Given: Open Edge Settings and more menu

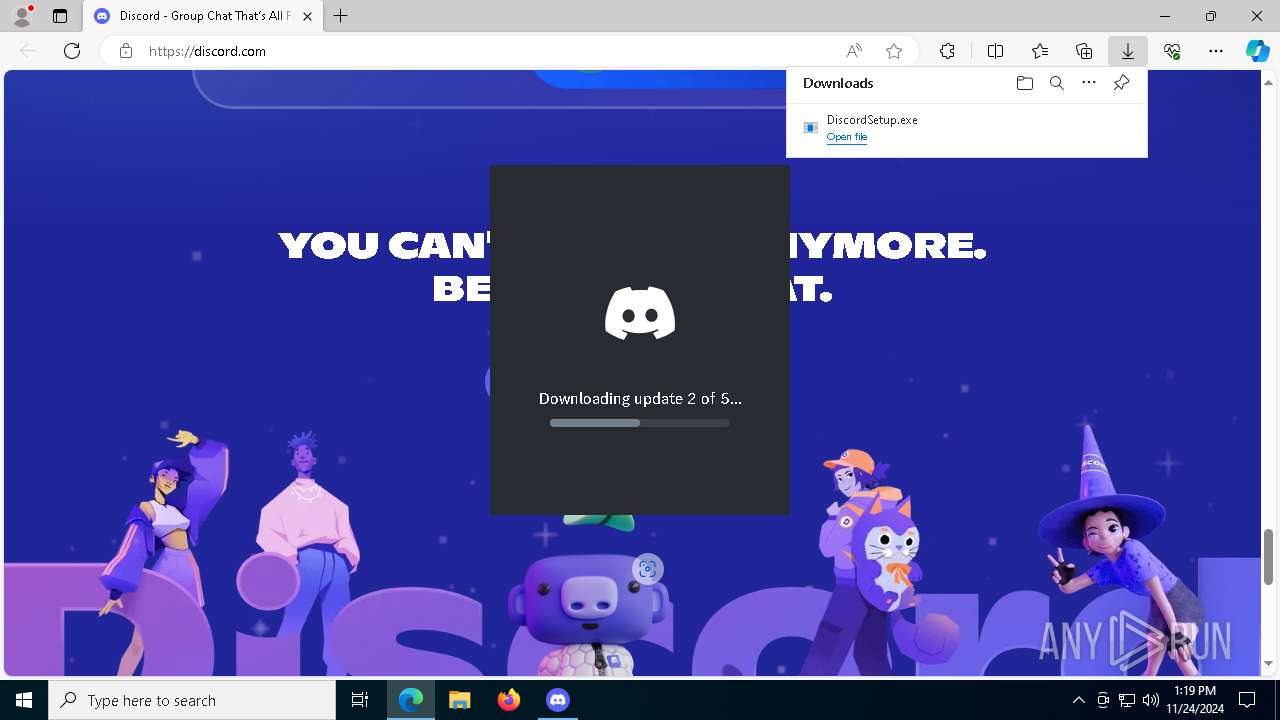Looking at the screenshot, I should [x=1216, y=51].
